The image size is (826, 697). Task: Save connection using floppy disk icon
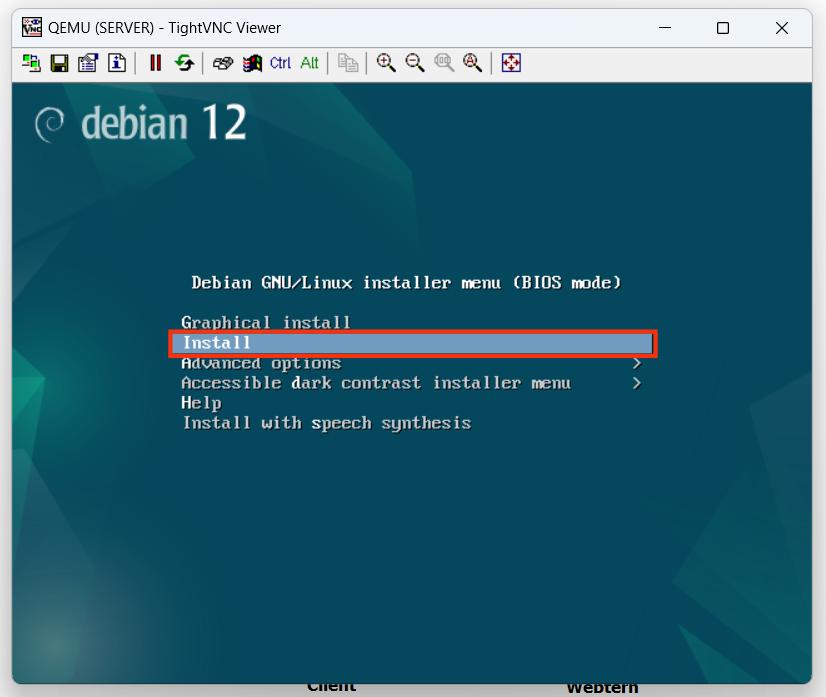point(60,63)
